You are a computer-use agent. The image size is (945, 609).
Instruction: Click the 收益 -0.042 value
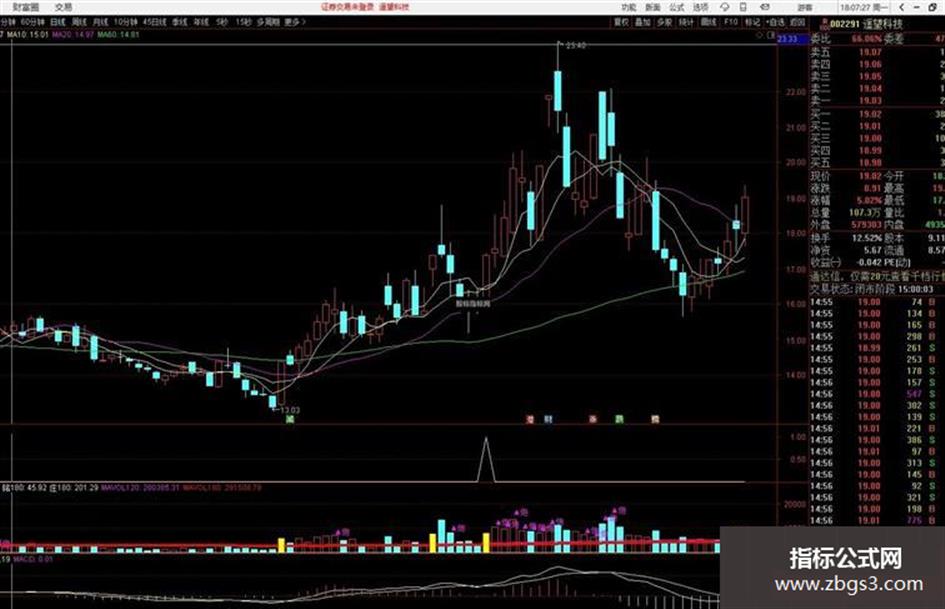click(868, 262)
